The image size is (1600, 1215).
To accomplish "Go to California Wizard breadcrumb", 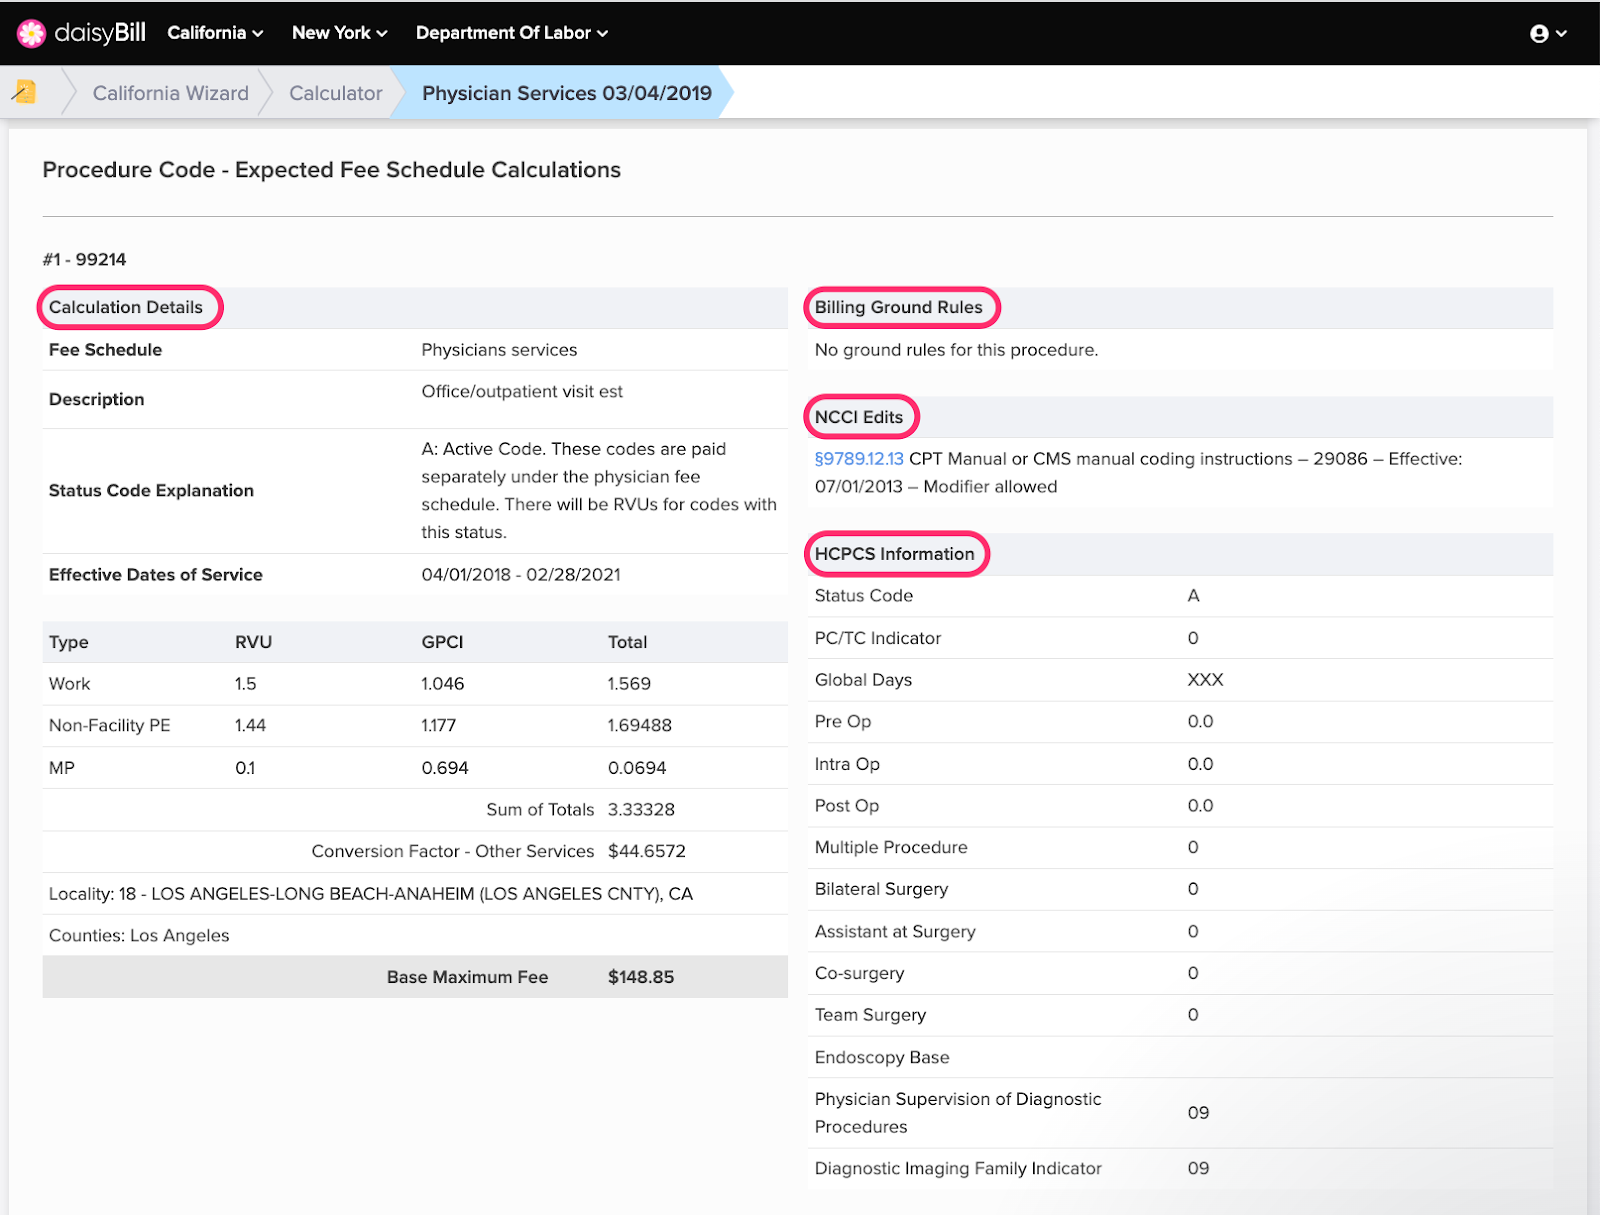I will click(x=170, y=93).
